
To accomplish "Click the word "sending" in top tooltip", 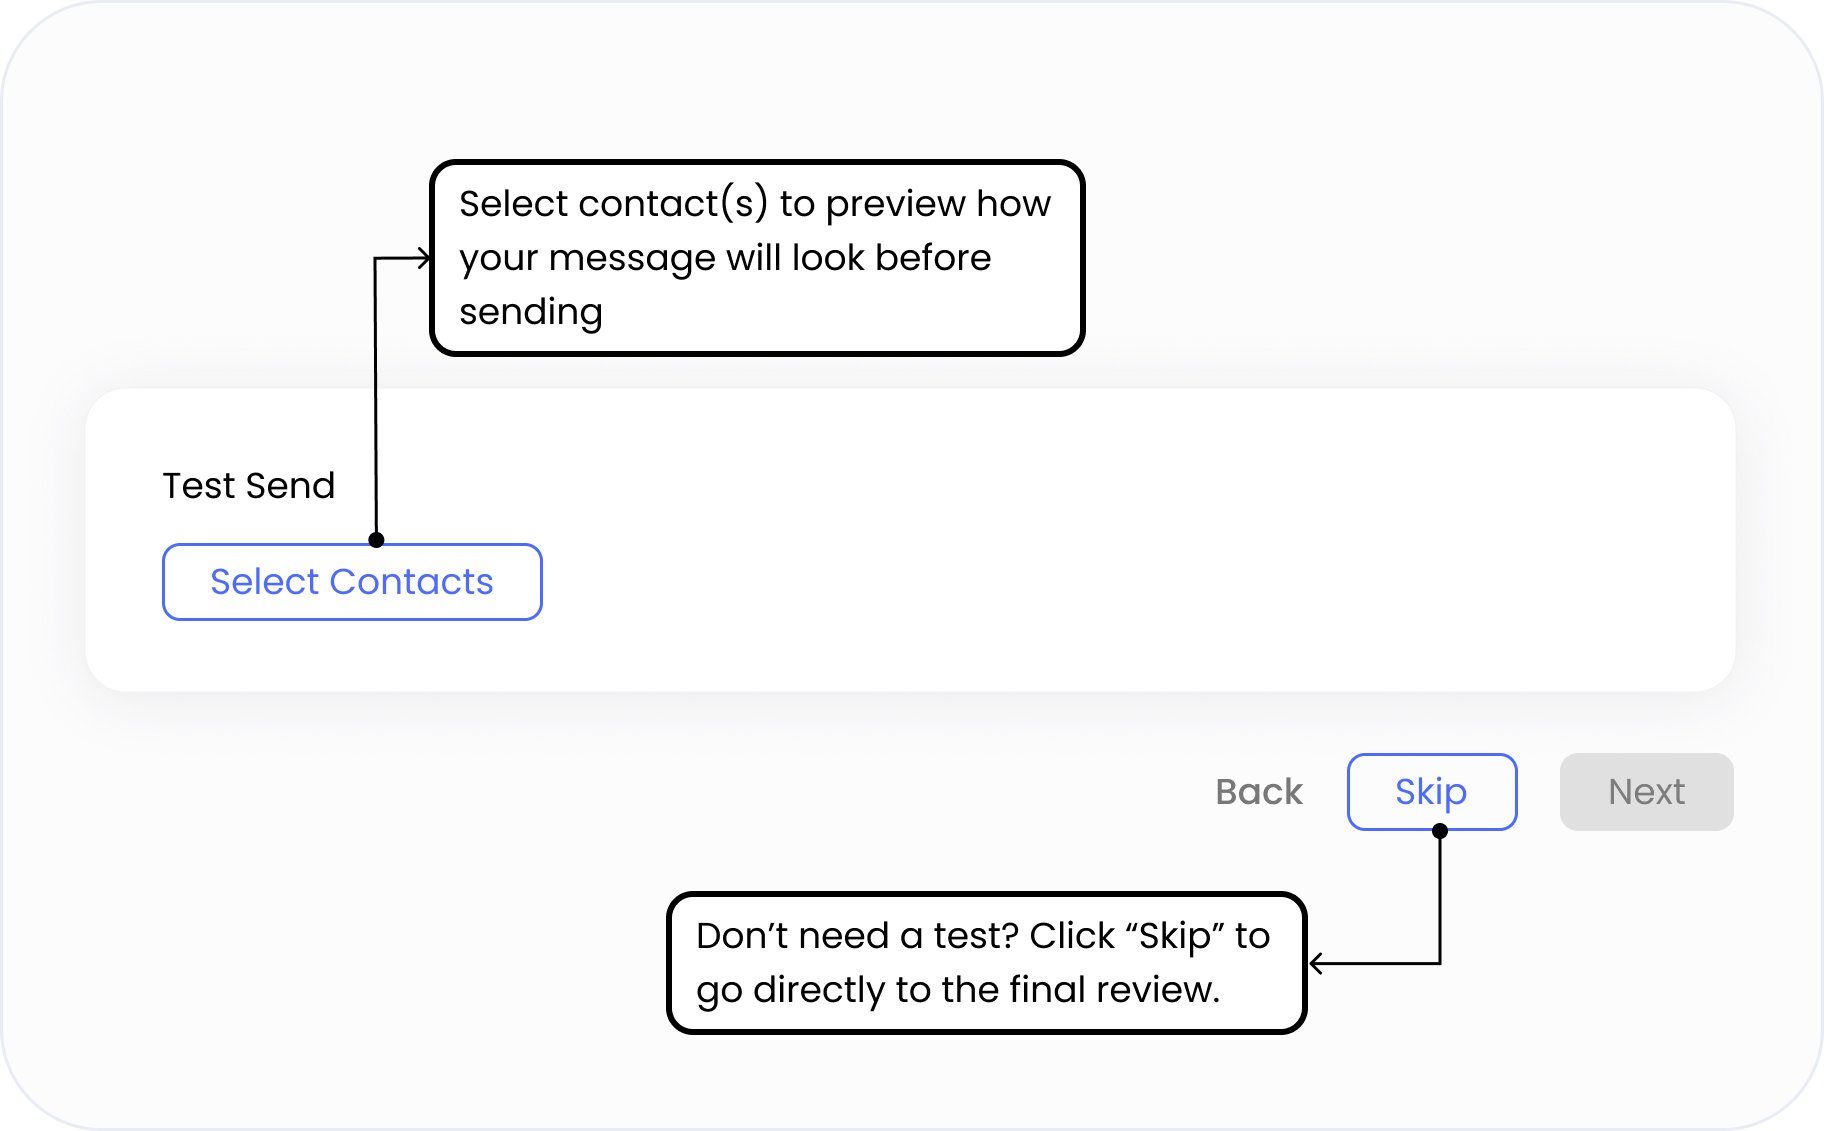I will 531,312.
